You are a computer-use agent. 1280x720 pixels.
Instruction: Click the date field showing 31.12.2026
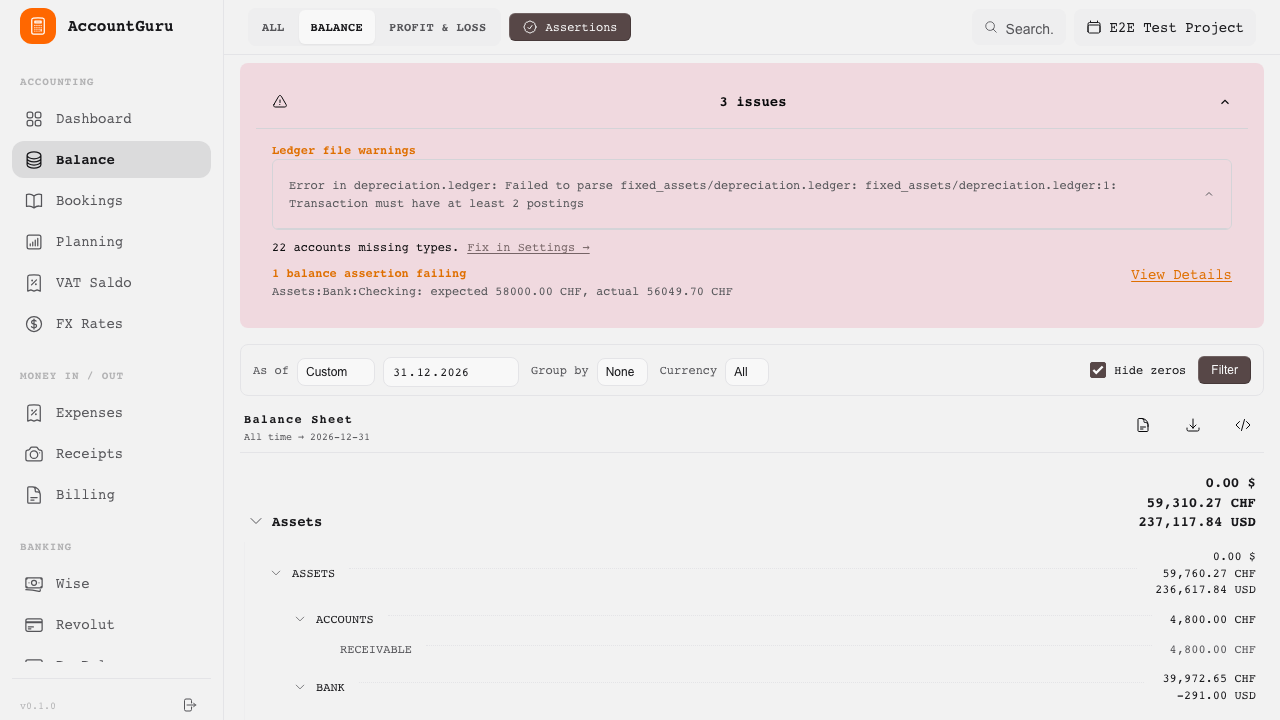450,372
